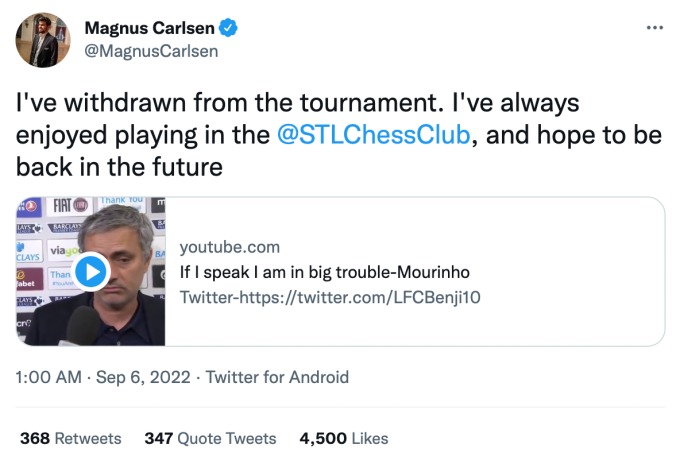The image size is (680, 464).
Task: View the 368 Retweets list
Action: click(x=70, y=438)
